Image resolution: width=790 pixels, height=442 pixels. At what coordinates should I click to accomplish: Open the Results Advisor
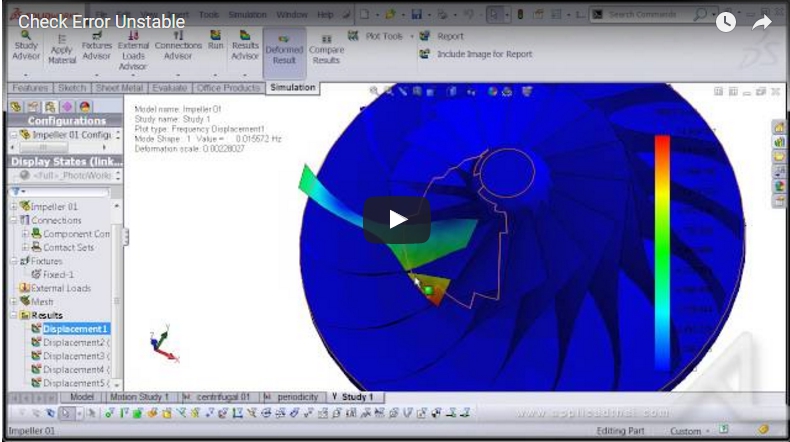coord(245,46)
